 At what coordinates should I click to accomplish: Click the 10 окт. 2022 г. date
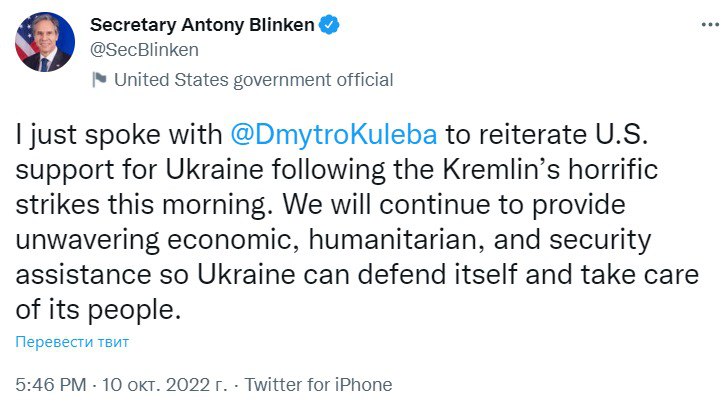tap(166, 384)
